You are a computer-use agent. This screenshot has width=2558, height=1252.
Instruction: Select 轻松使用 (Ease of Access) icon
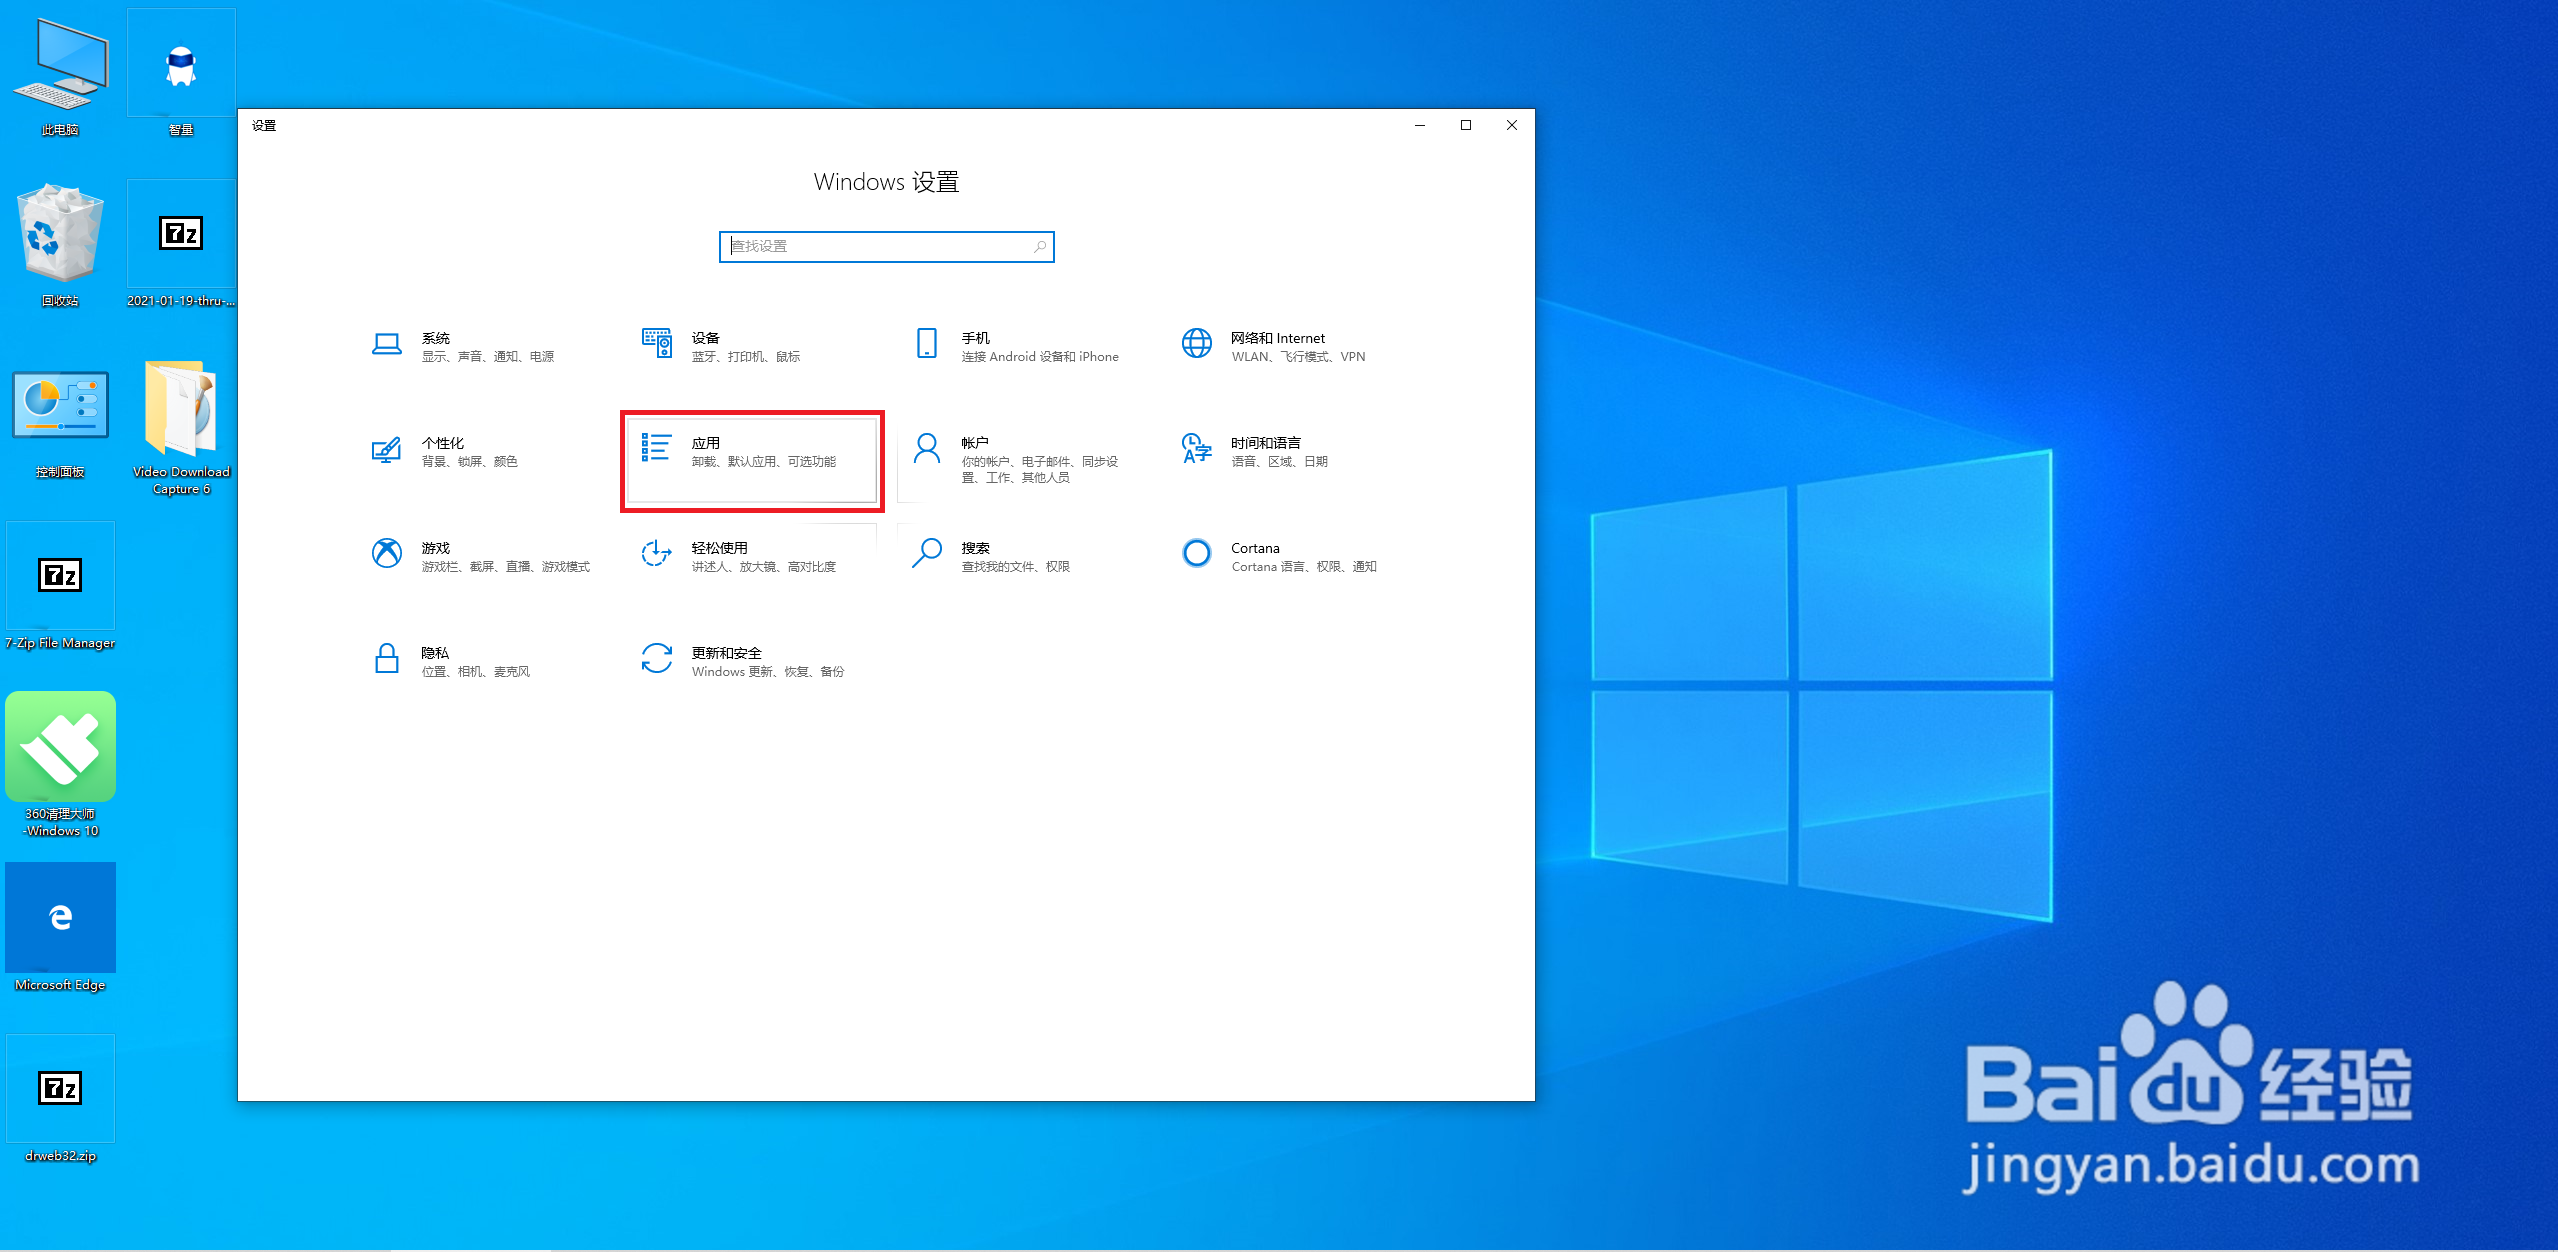(x=657, y=554)
